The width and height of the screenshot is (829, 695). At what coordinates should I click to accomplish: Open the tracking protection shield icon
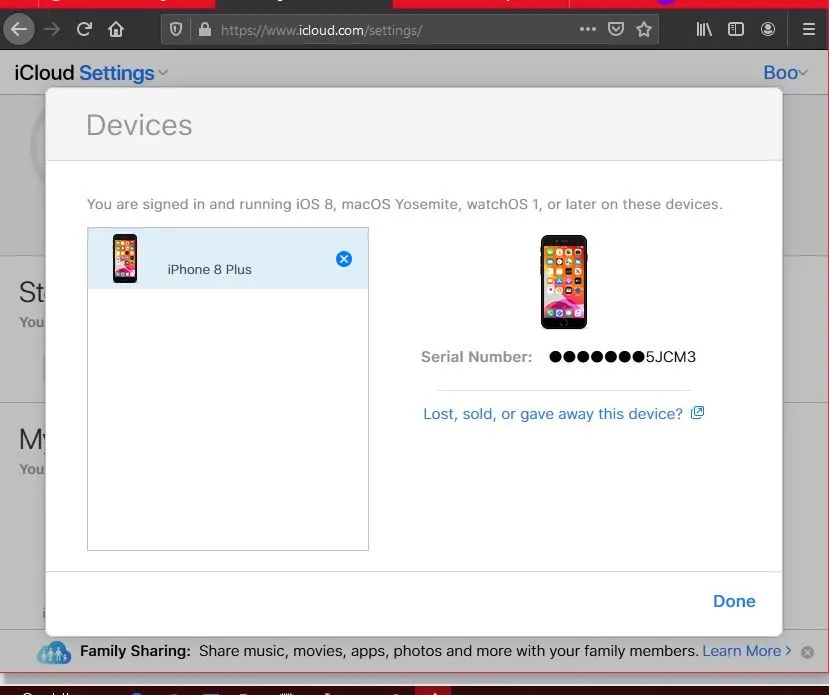point(177,30)
